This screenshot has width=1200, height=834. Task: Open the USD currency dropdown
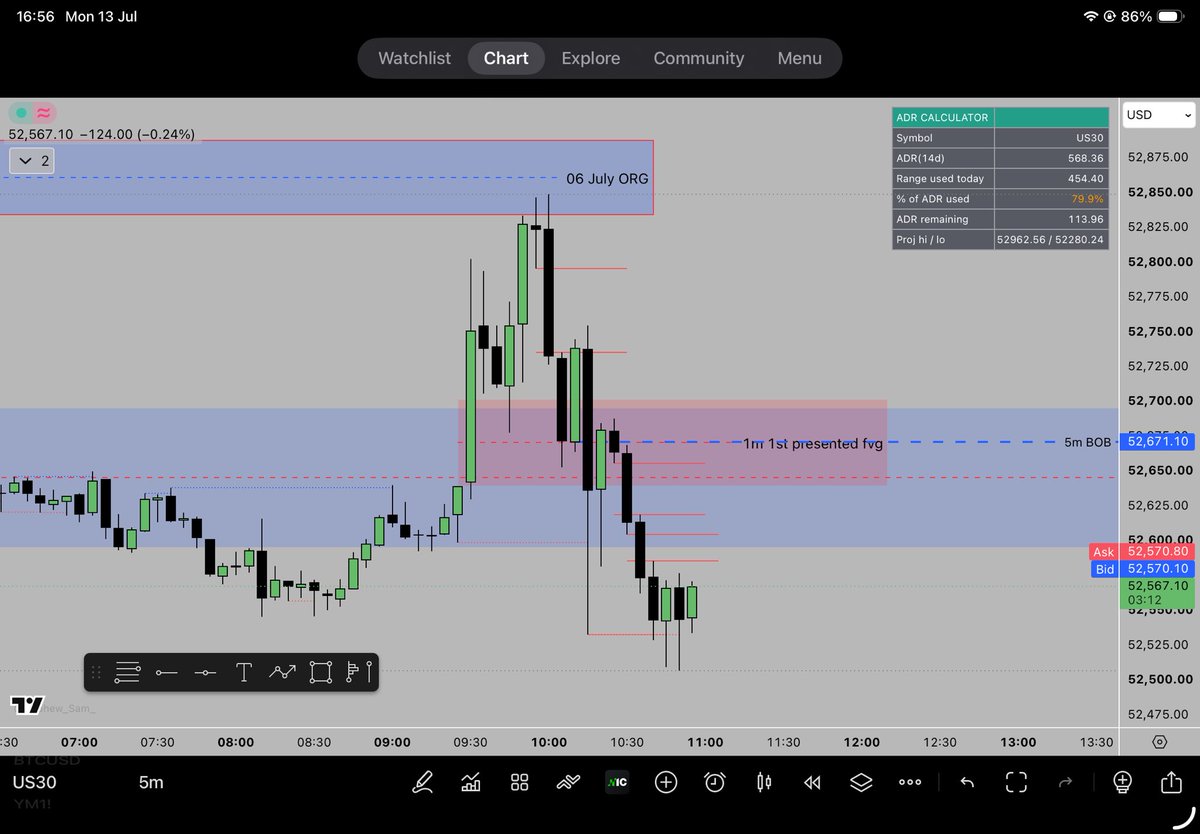pos(1159,115)
